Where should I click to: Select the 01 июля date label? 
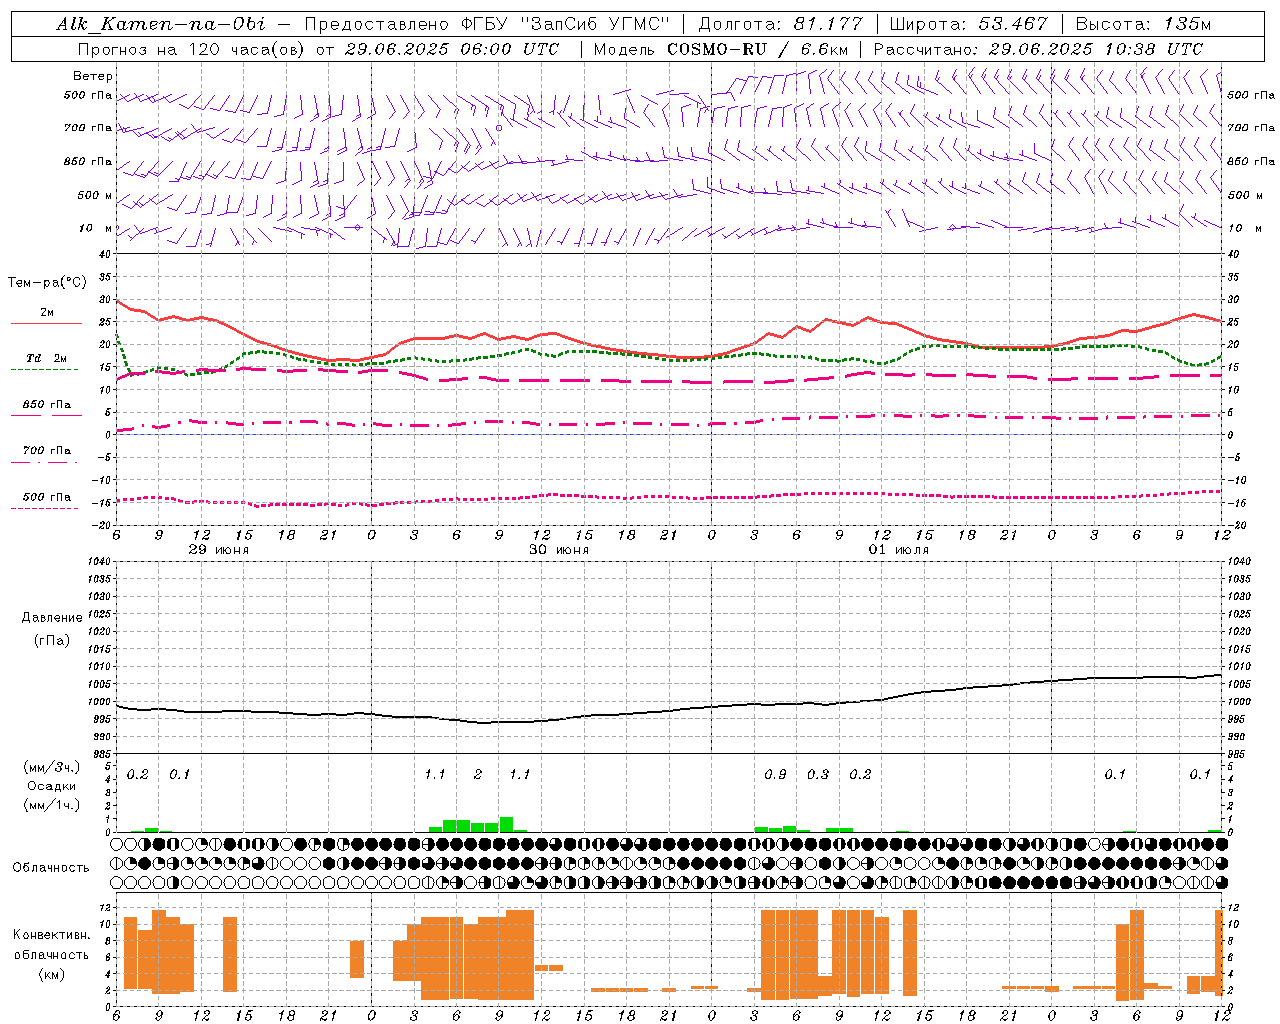[x=899, y=550]
